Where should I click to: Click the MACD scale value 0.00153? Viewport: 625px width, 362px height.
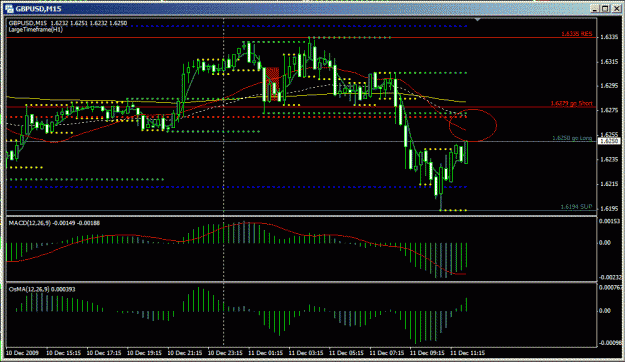(610, 221)
